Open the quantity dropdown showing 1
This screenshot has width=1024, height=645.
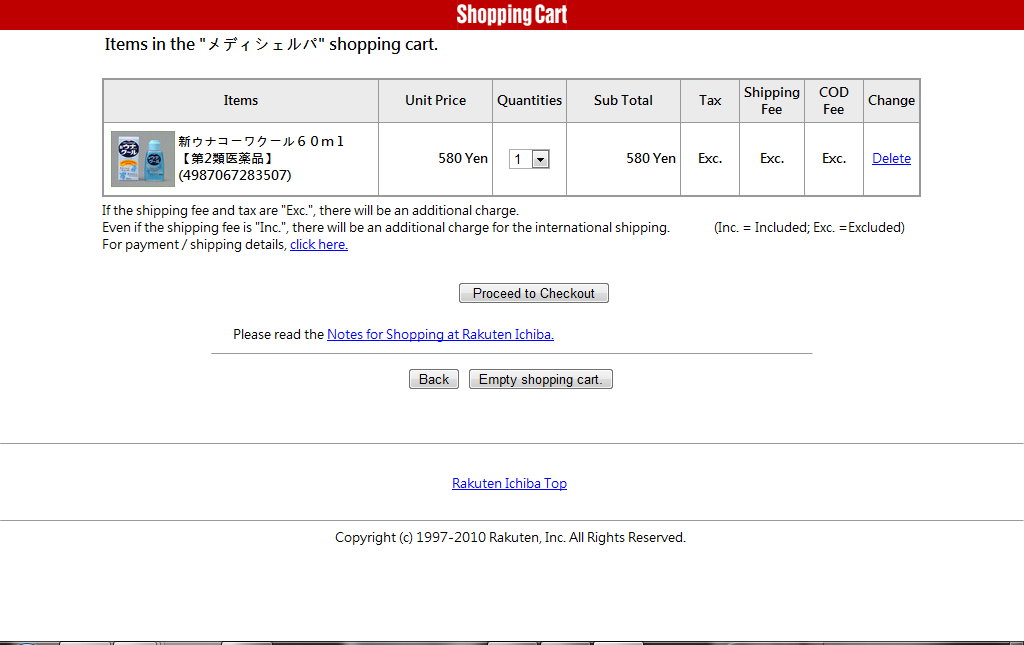[x=529, y=159]
